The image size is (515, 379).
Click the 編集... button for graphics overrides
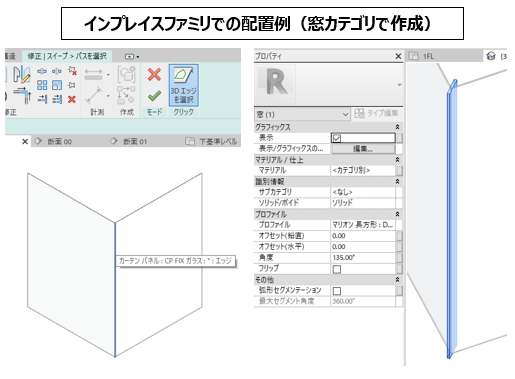[x=363, y=149]
